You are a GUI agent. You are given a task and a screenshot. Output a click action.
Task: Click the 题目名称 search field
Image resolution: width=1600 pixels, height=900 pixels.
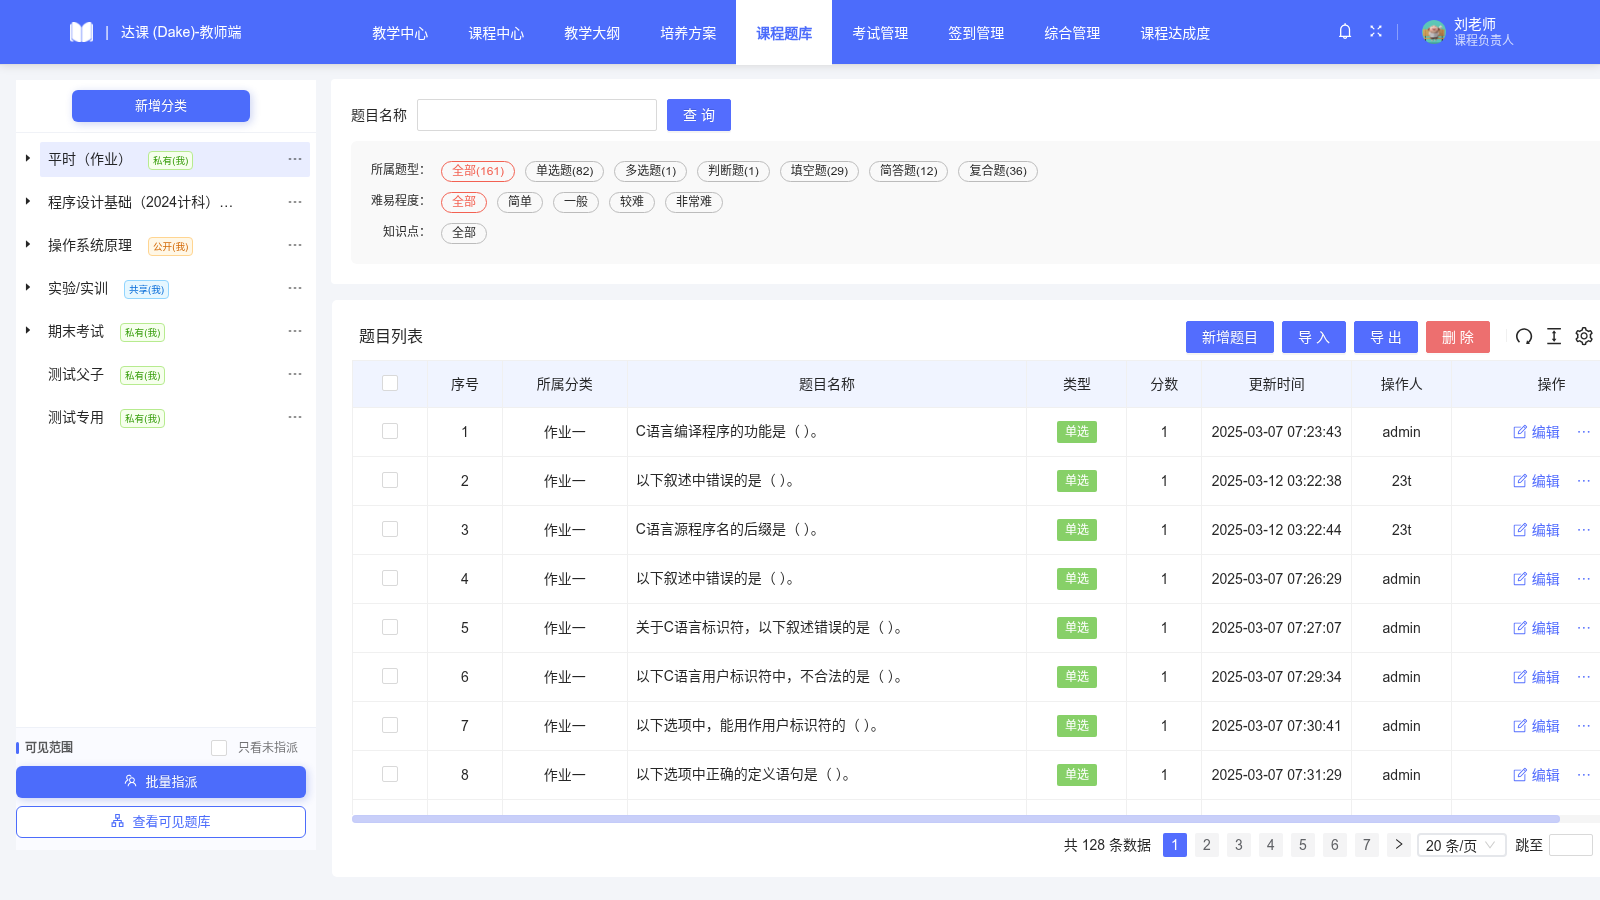[x=537, y=115]
